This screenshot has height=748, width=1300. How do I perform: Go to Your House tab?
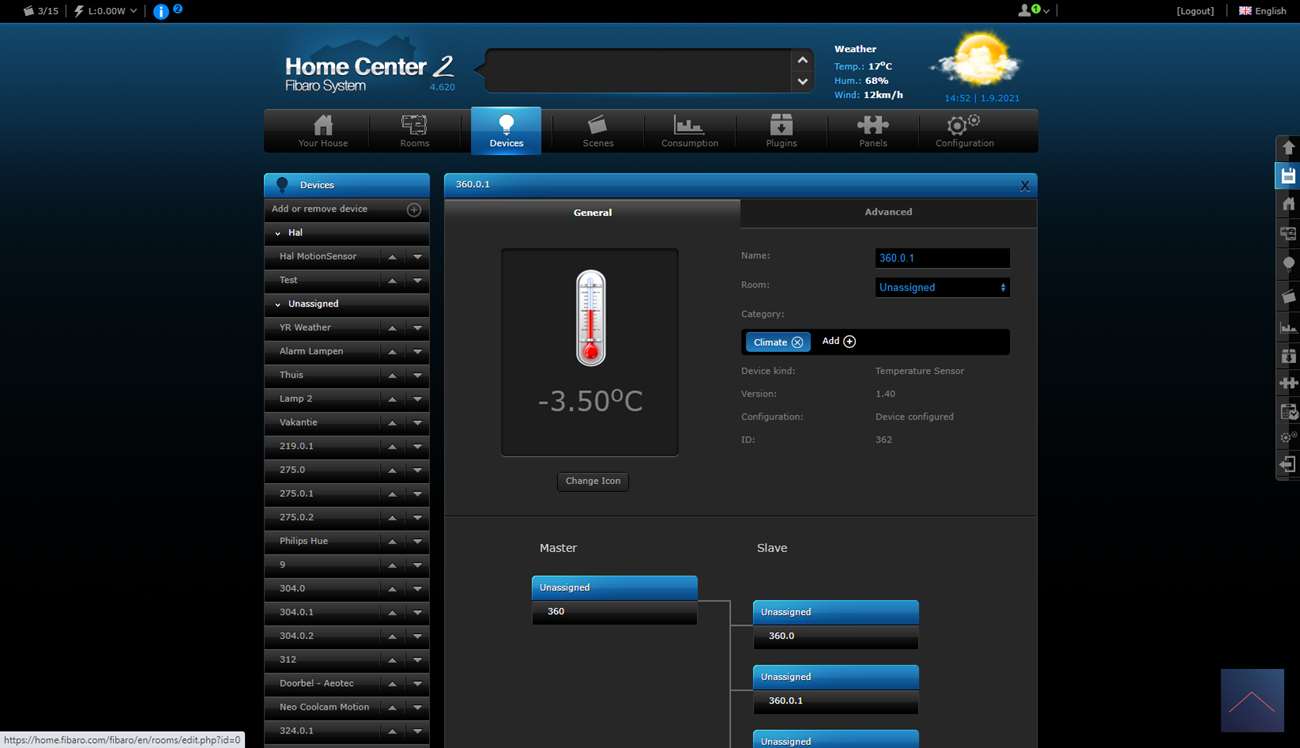(x=323, y=131)
